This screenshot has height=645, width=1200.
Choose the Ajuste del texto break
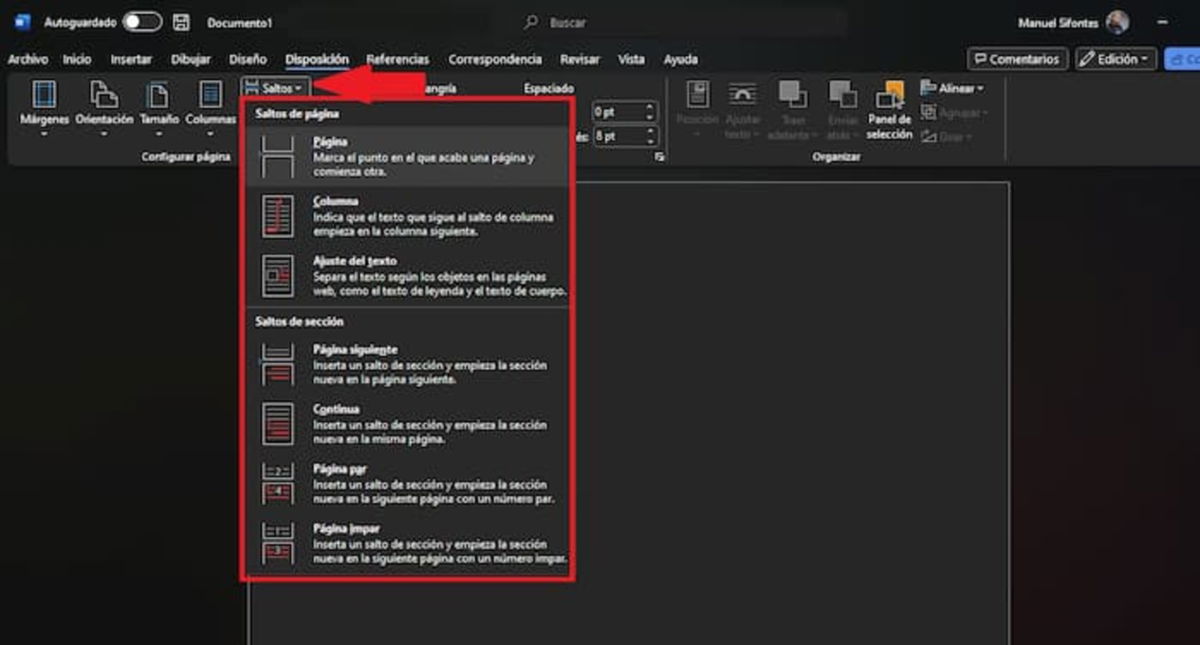click(x=407, y=275)
